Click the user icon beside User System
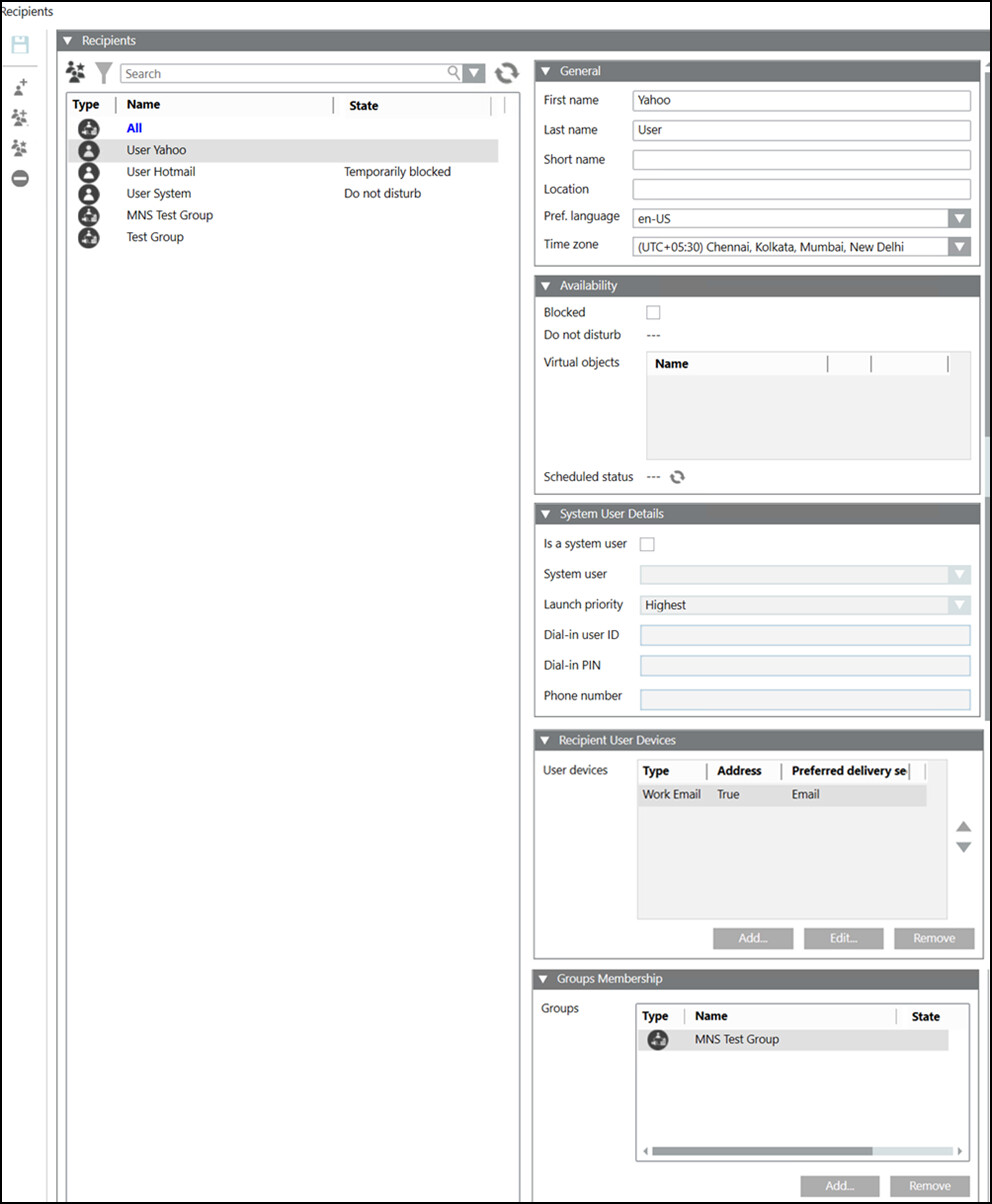The width and height of the screenshot is (992, 1204). [x=89, y=194]
